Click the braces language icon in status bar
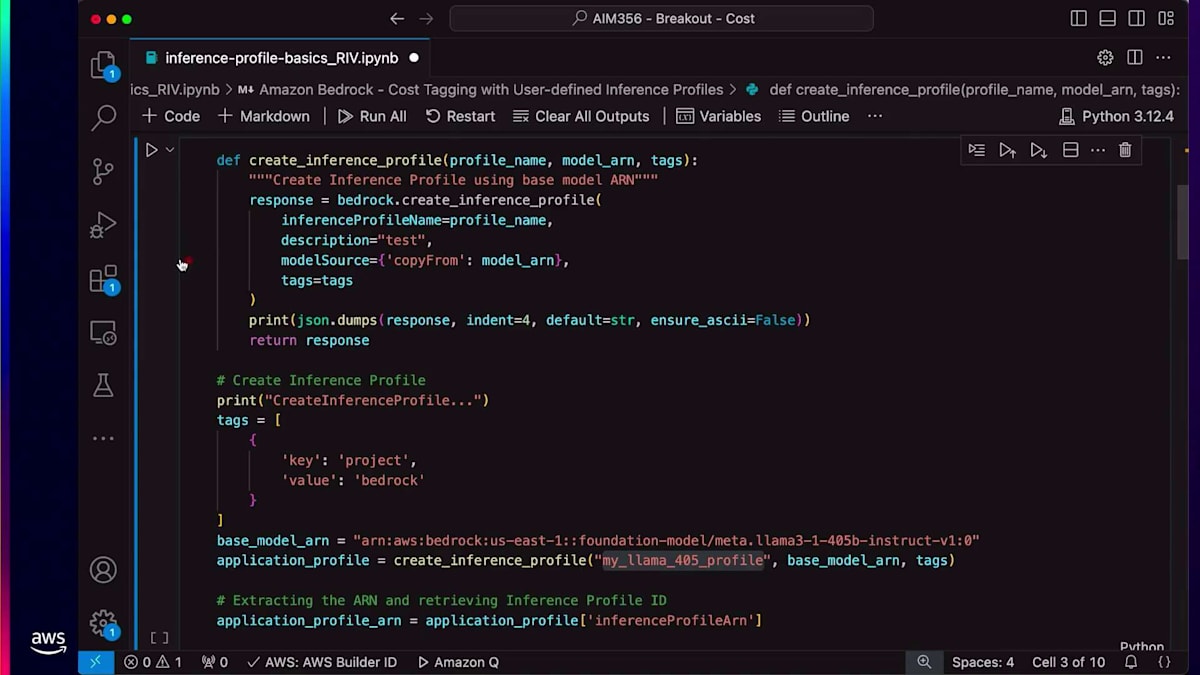This screenshot has width=1200, height=675. [1164, 662]
